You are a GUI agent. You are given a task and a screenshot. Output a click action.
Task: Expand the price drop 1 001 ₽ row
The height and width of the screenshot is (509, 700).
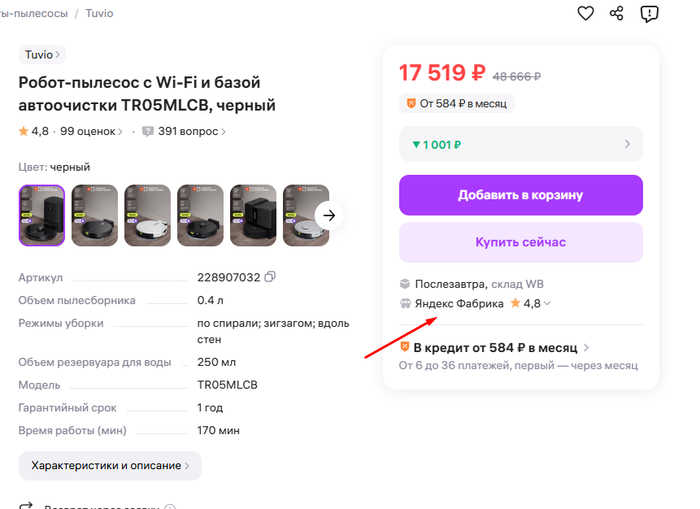tap(520, 144)
